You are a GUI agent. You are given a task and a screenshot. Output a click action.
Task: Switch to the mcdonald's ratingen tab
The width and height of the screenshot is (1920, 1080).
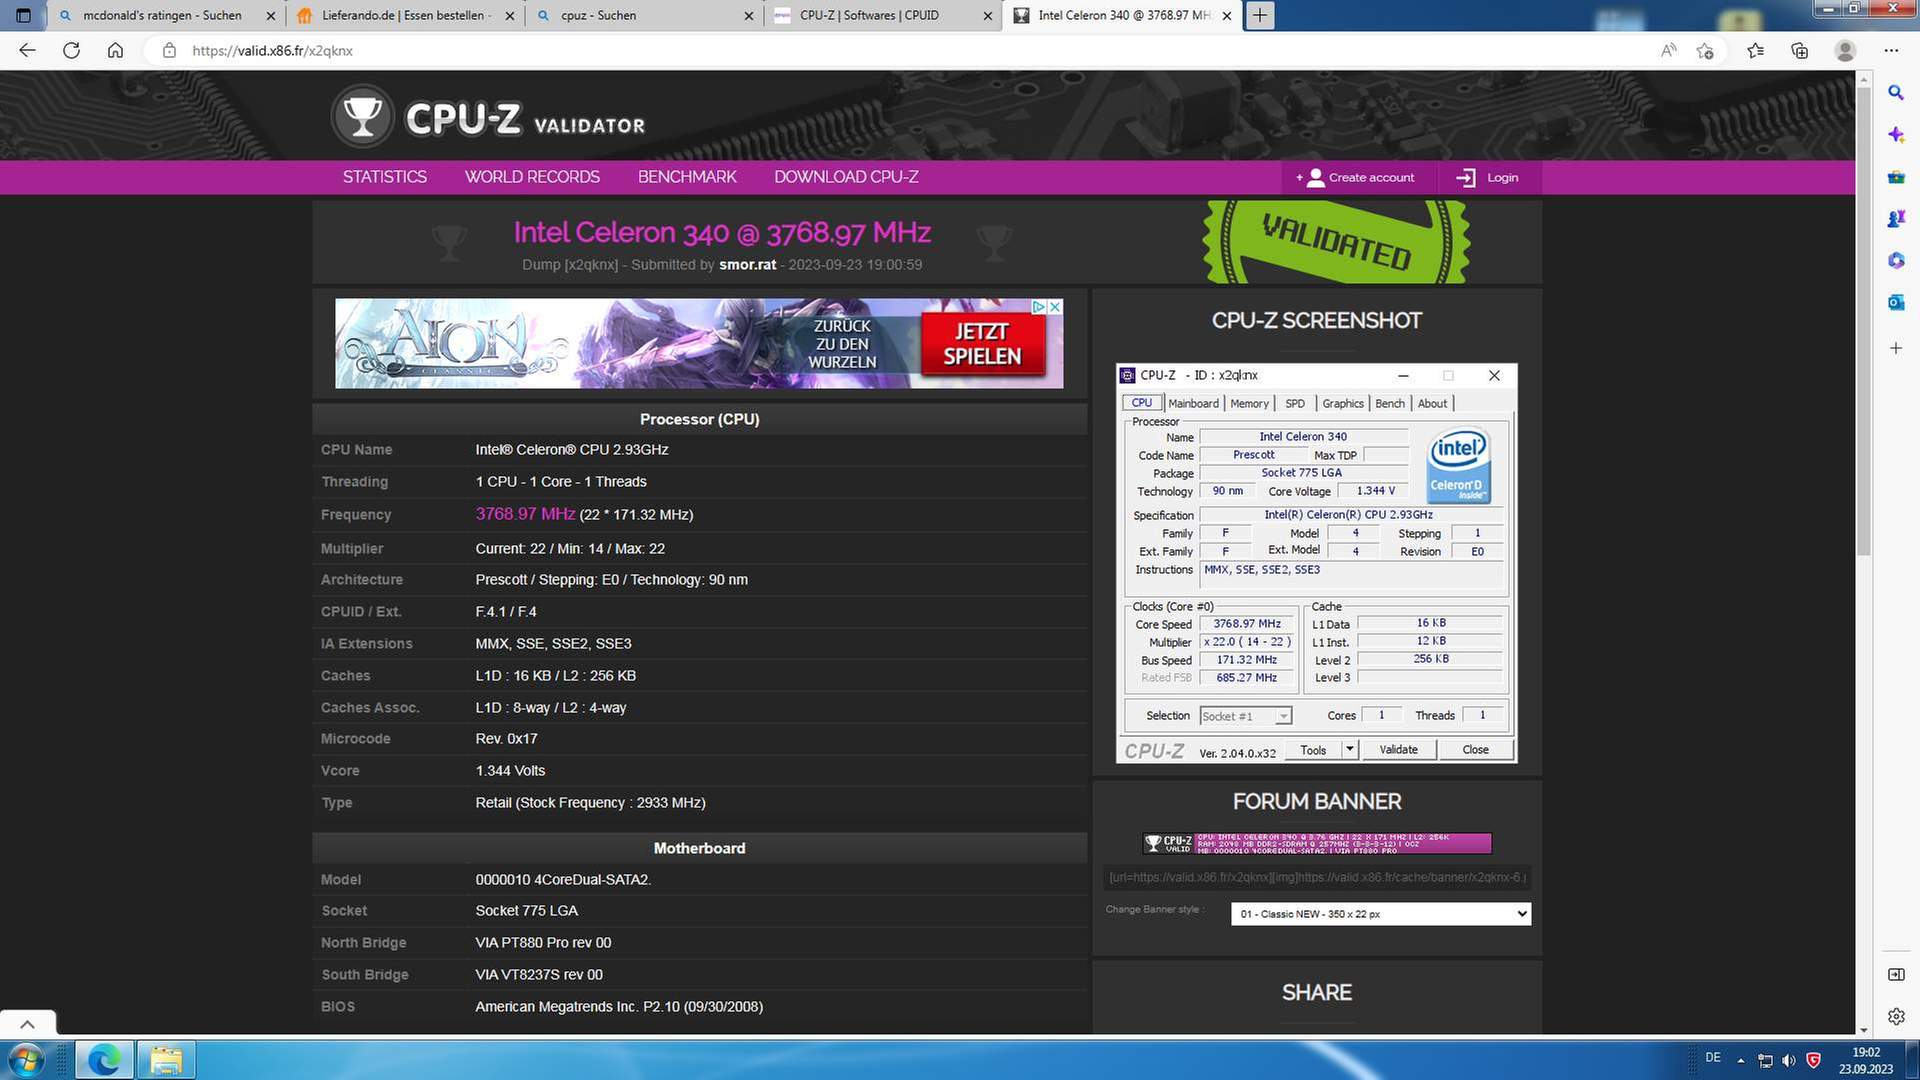coord(166,15)
